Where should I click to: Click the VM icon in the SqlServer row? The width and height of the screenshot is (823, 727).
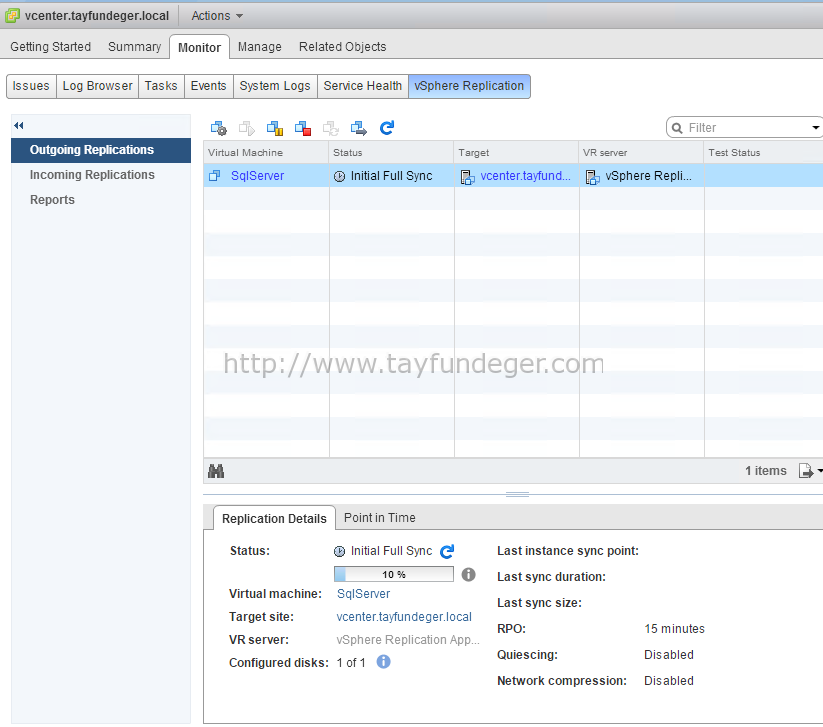tap(214, 176)
